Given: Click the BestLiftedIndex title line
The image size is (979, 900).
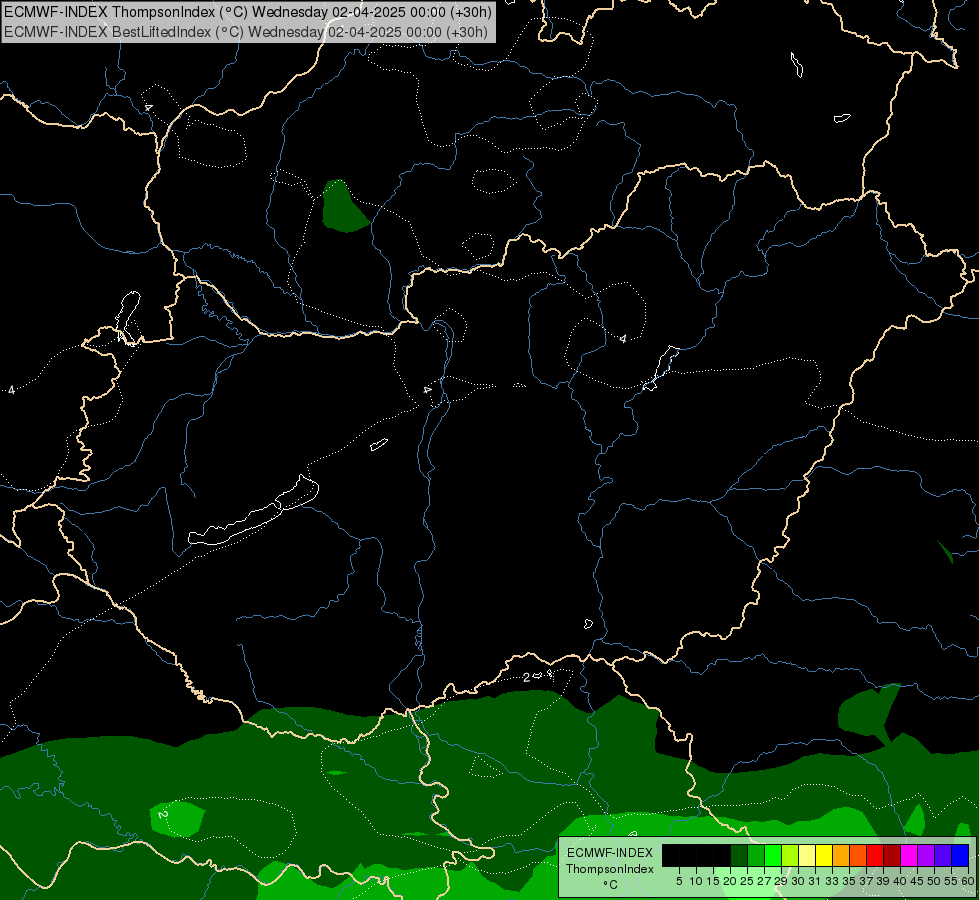Looking at the screenshot, I should point(246,32).
